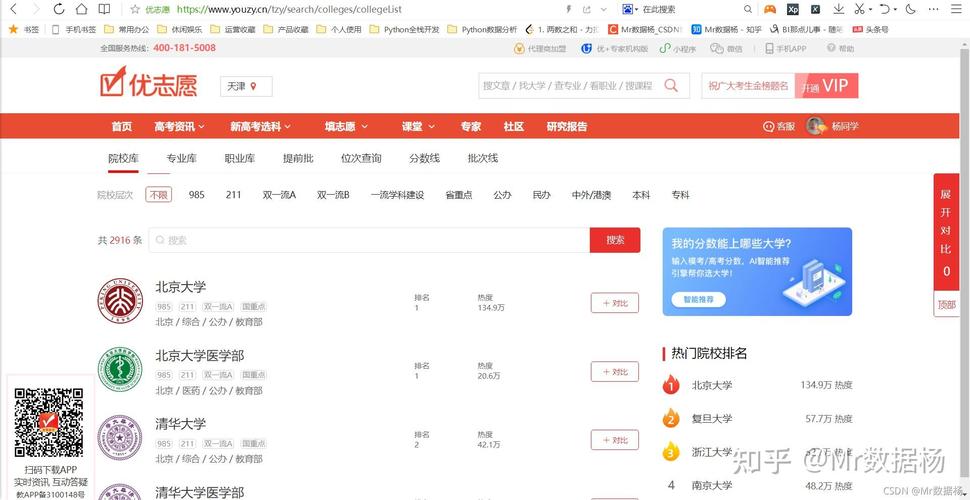The image size is (970, 500).
Task: Expand the 新高考选科 menu
Action: pyautogui.click(x=260, y=126)
